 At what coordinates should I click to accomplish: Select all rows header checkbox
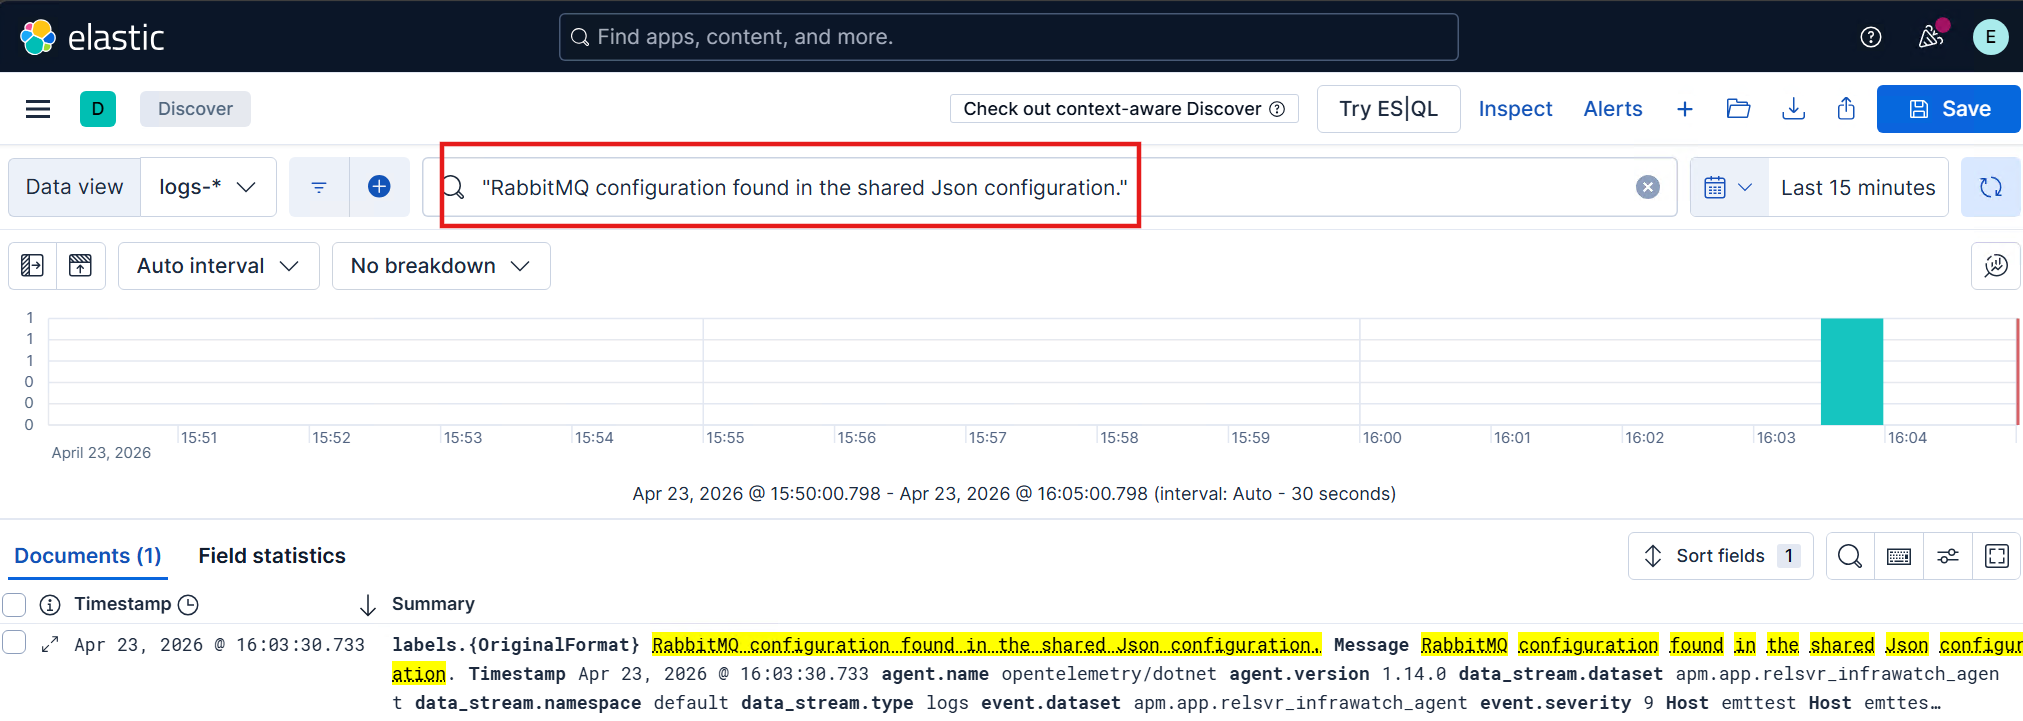point(14,604)
